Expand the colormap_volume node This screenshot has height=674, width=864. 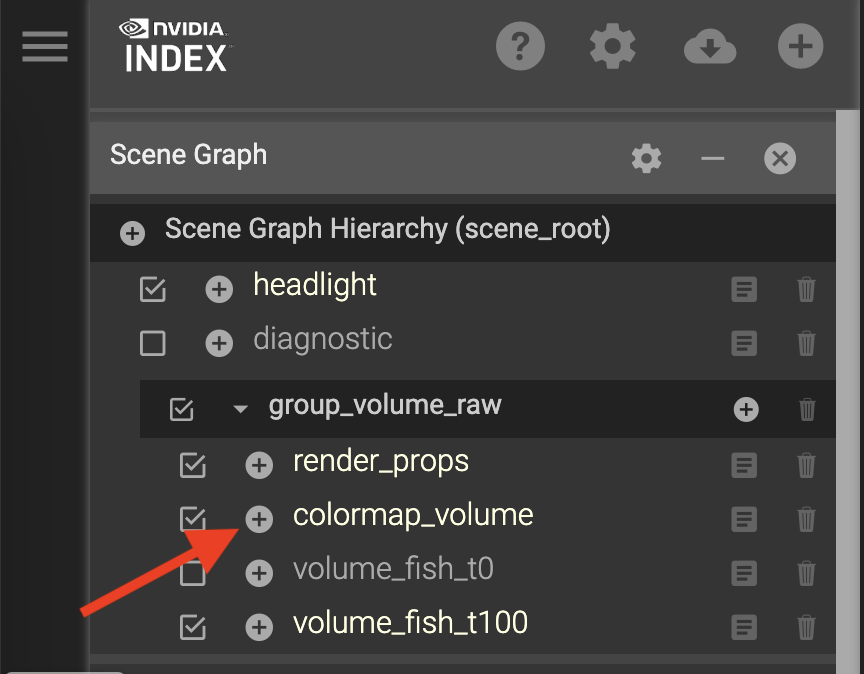click(259, 519)
